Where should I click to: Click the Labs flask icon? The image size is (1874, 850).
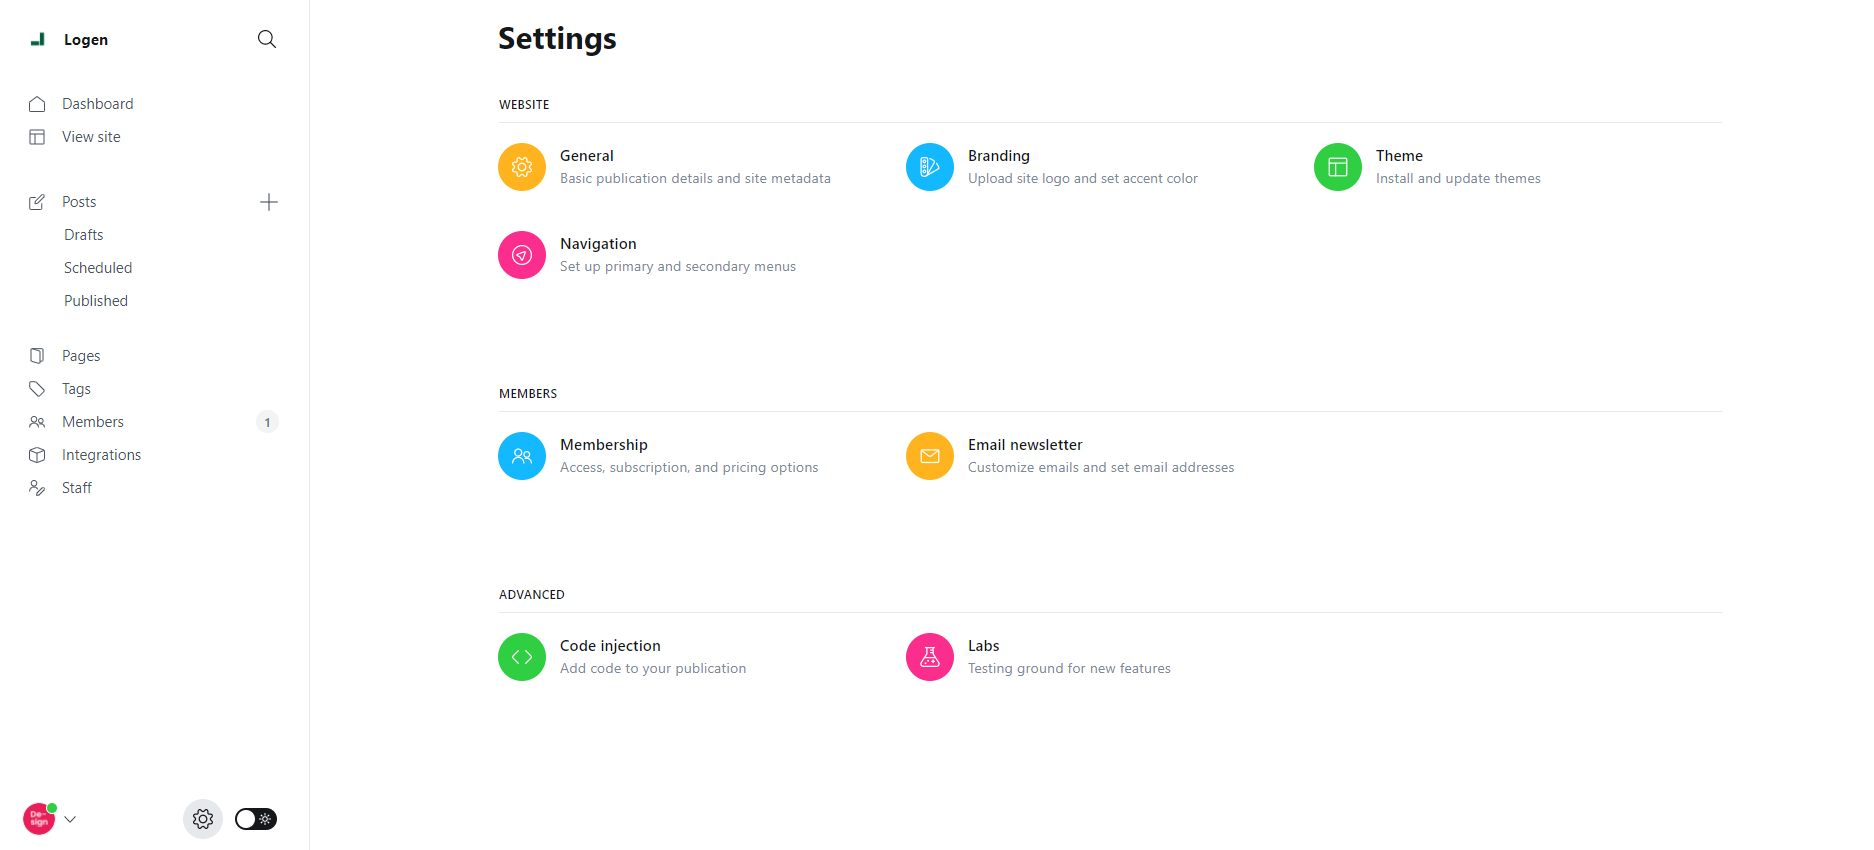(930, 657)
